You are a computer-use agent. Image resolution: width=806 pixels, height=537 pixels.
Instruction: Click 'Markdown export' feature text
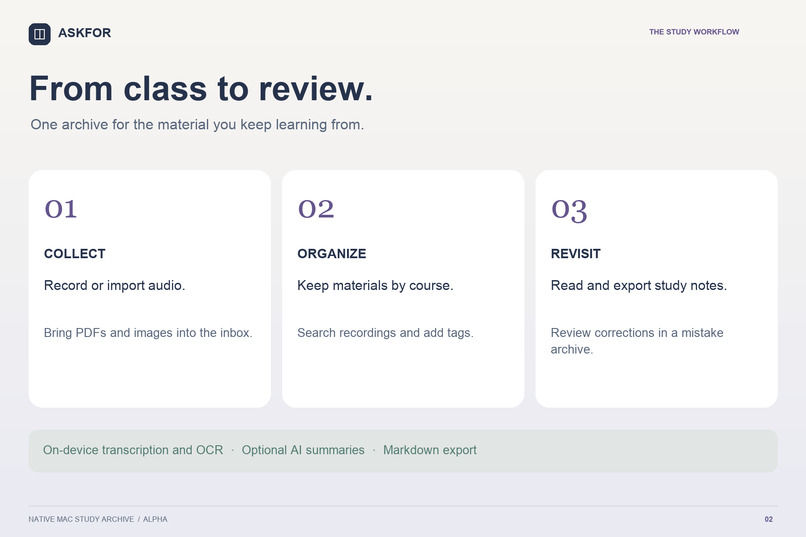point(430,450)
